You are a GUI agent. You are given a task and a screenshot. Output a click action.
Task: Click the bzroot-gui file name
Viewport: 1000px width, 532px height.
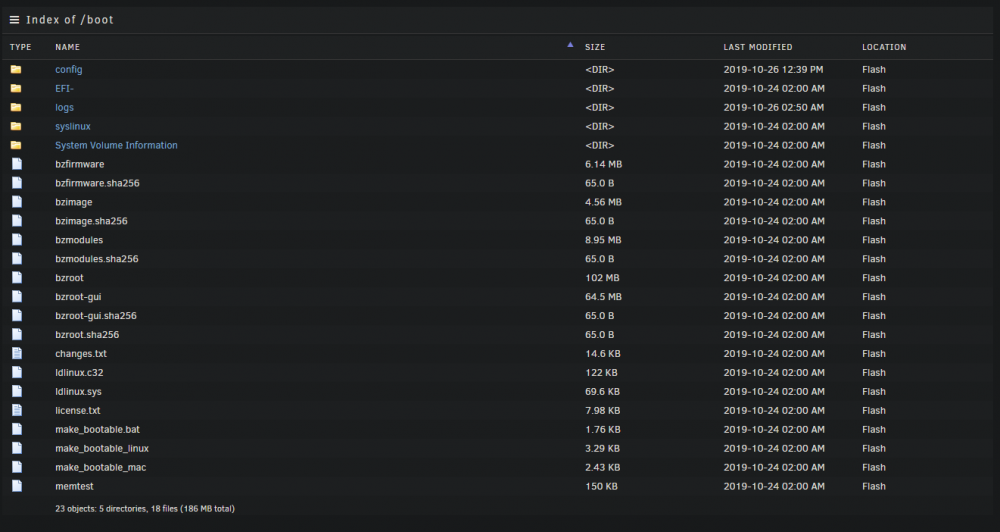78,297
